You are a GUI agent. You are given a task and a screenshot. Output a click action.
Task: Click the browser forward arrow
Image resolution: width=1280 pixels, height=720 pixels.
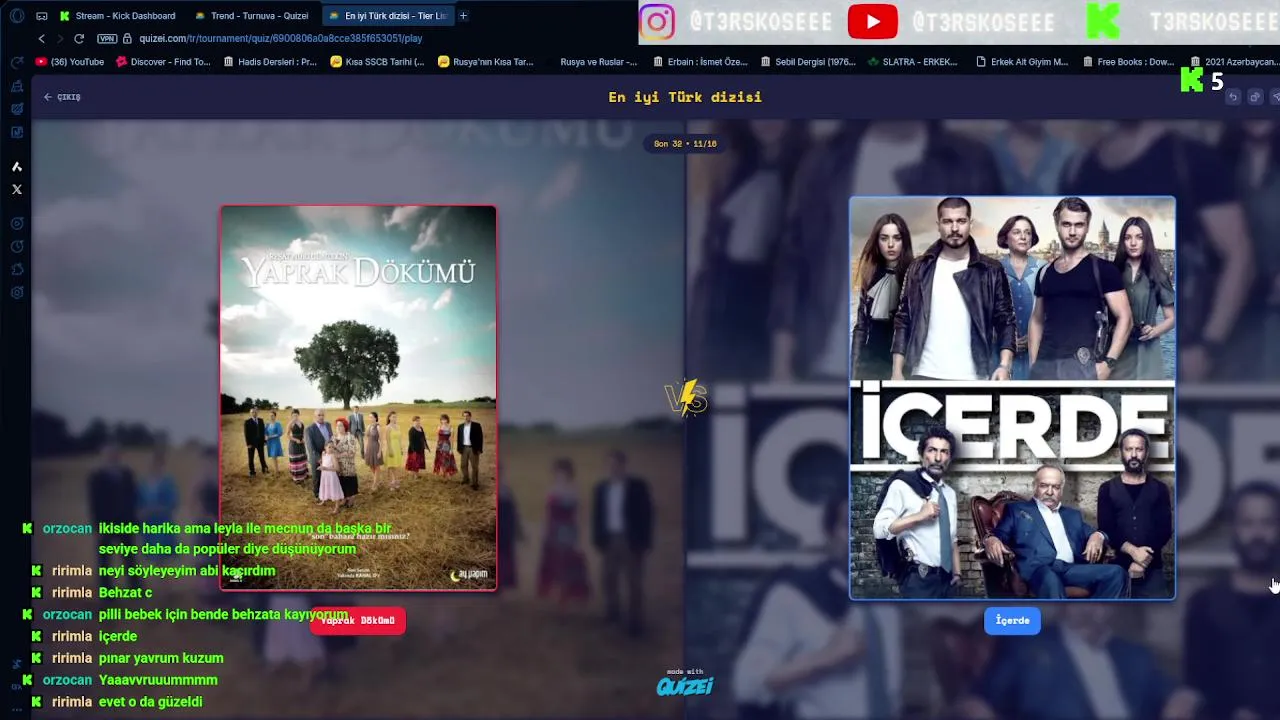click(x=60, y=38)
